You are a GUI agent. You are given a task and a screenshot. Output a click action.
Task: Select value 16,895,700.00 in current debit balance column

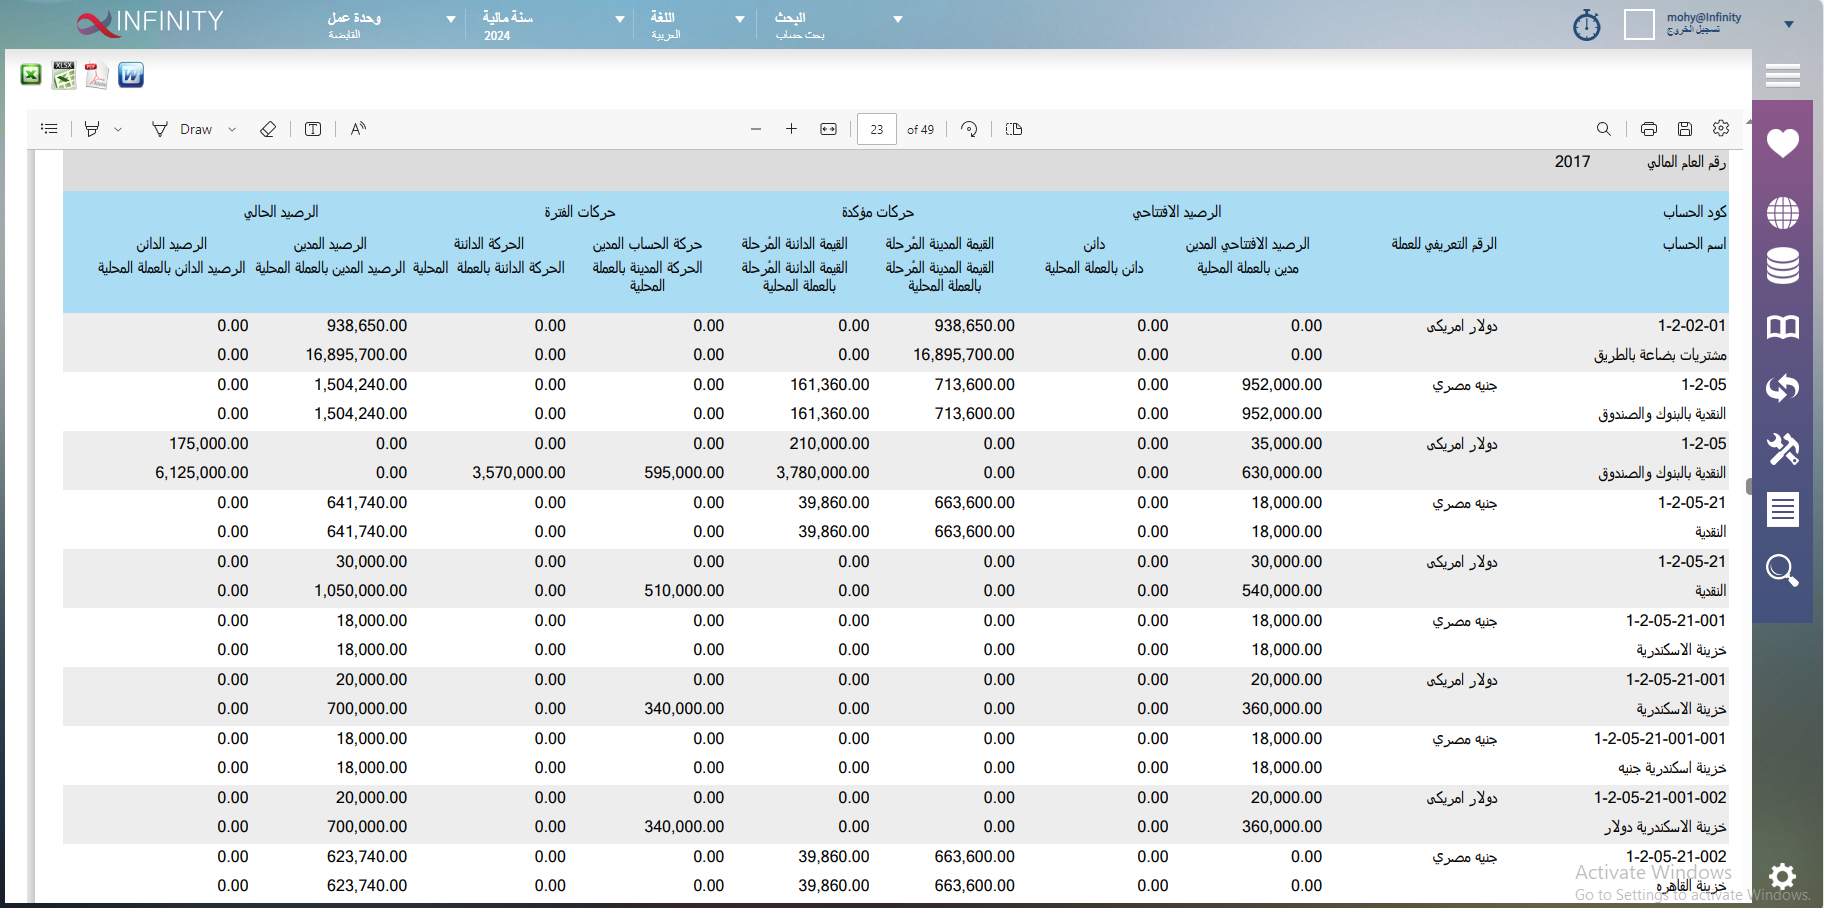(356, 354)
